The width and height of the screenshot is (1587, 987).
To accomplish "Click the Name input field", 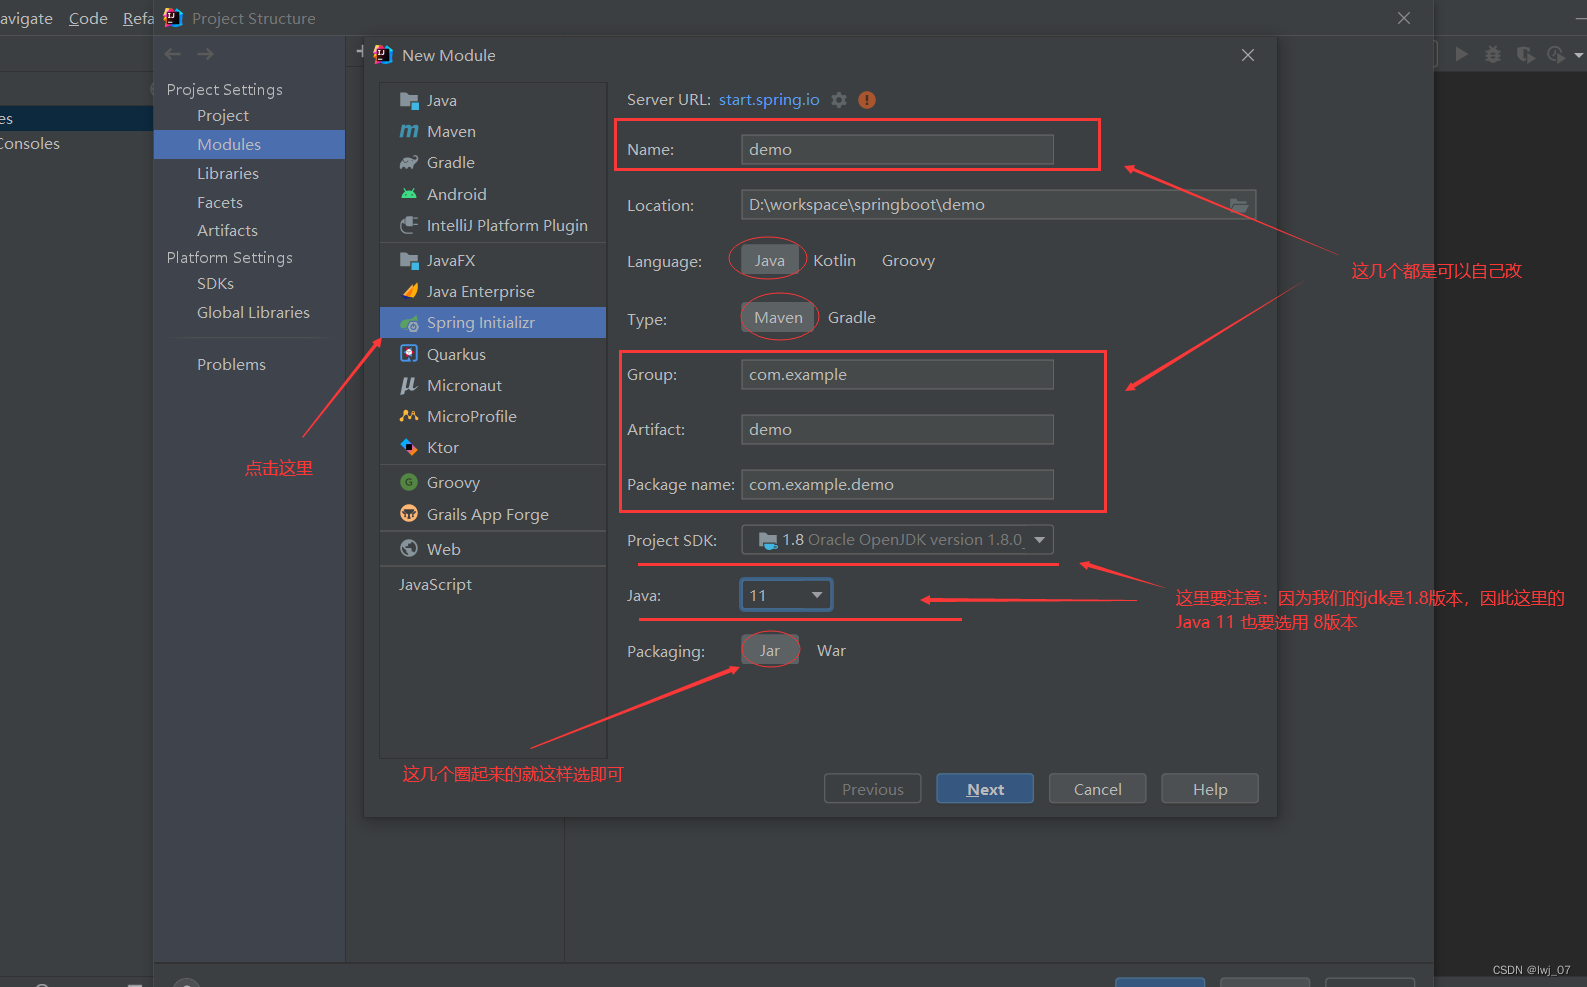I will (x=897, y=149).
